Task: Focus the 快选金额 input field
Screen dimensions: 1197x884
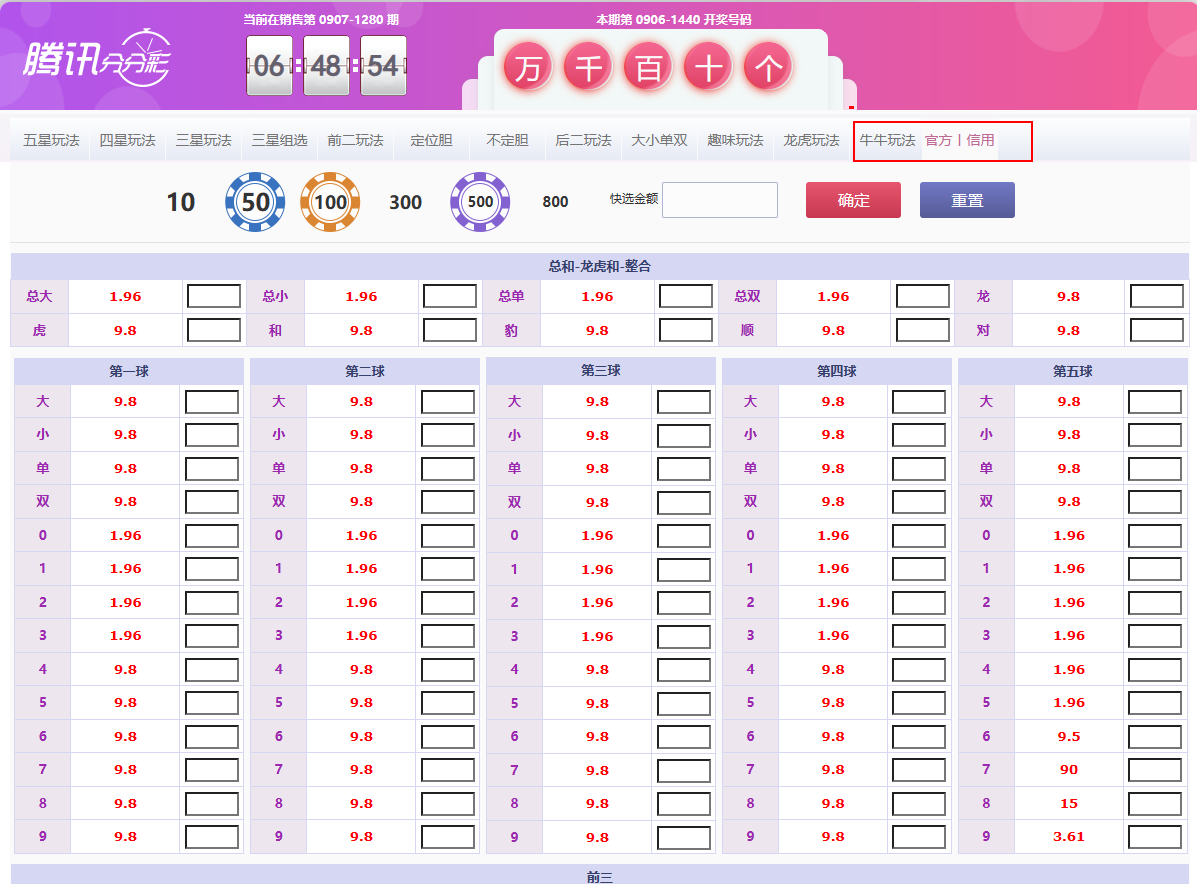Action: pyautogui.click(x=720, y=200)
